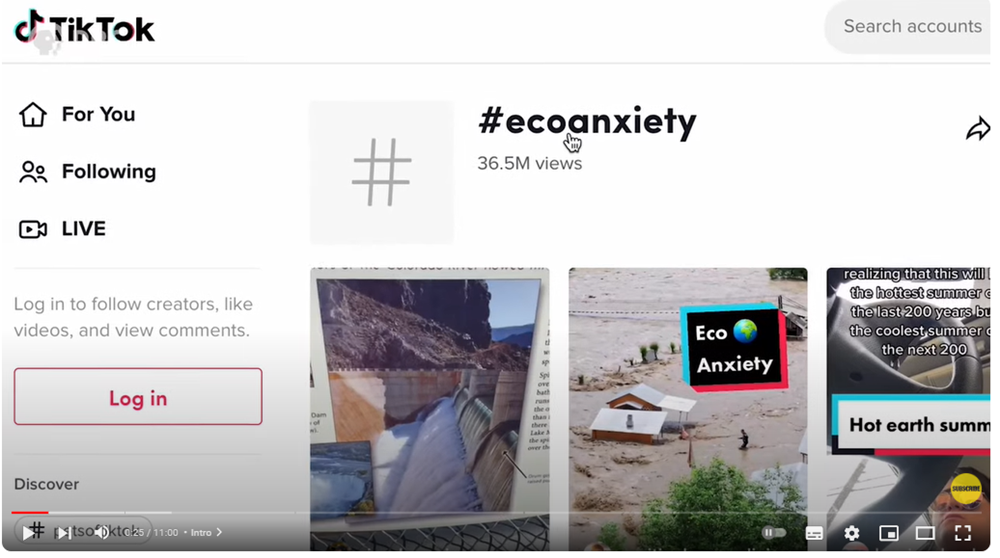Image resolution: width=1000 pixels, height=558 pixels.
Task: Go to the Following tab
Action: (87, 172)
